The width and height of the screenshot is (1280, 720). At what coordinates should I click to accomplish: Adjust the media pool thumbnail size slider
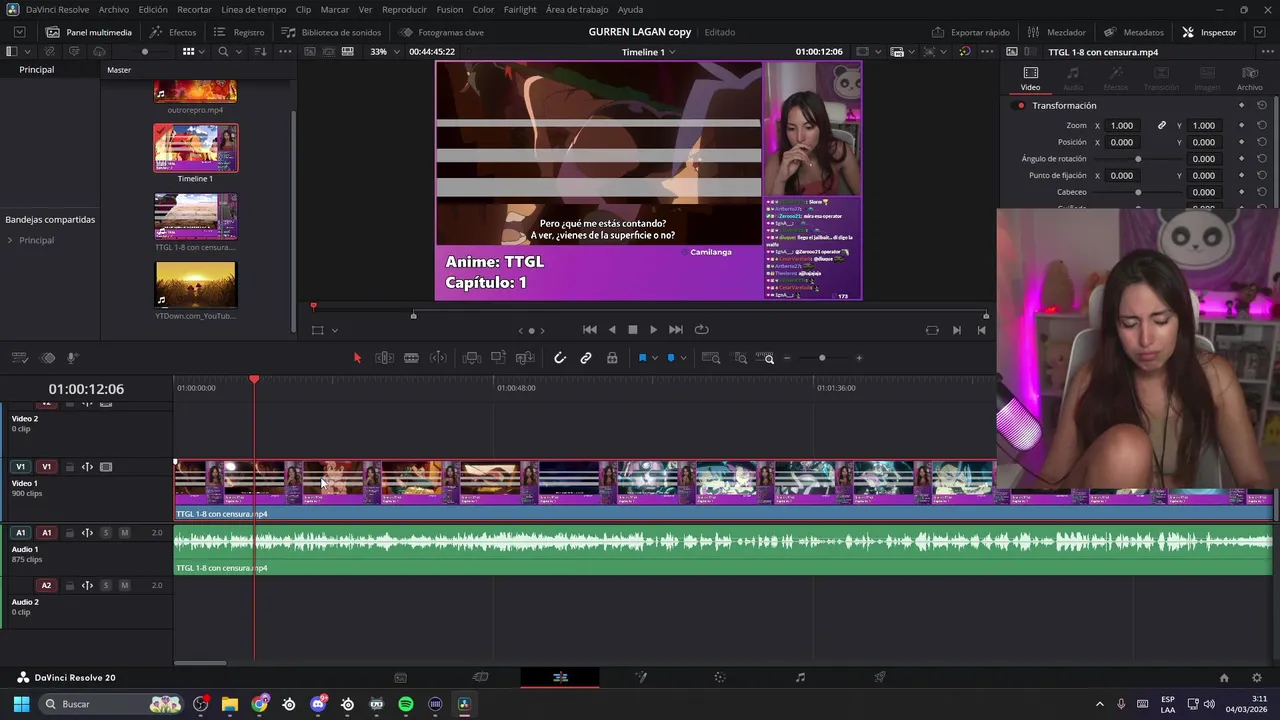tap(144, 52)
